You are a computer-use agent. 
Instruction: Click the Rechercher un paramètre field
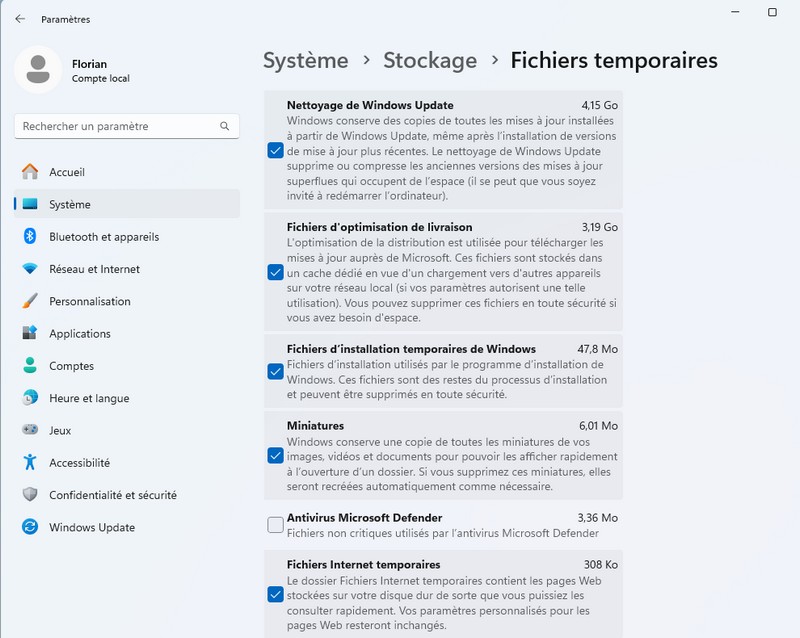point(115,127)
